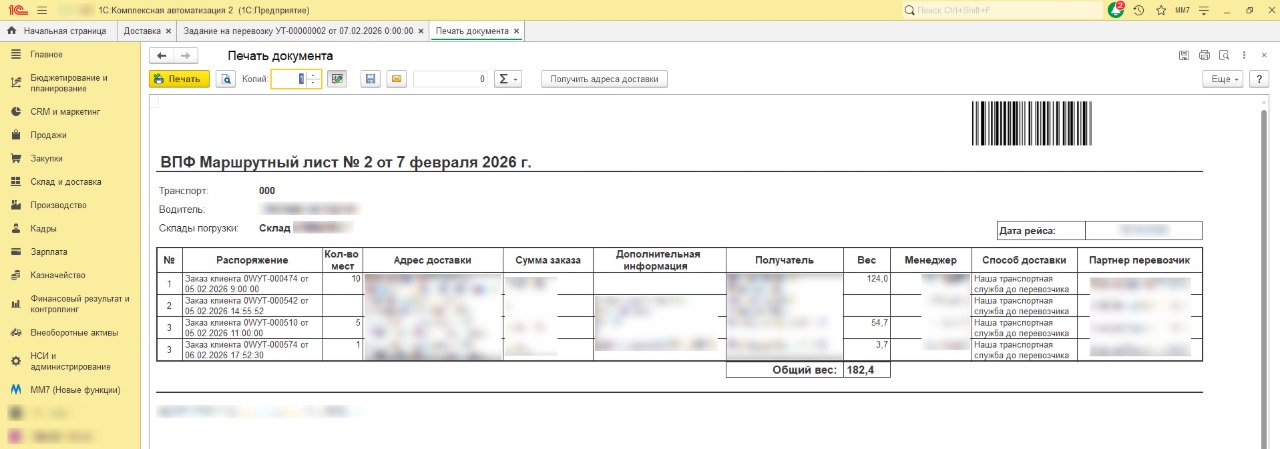This screenshot has width=1280, height=449.
Task: Open MM7 (Новые функции) section
Action: click(x=70, y=390)
